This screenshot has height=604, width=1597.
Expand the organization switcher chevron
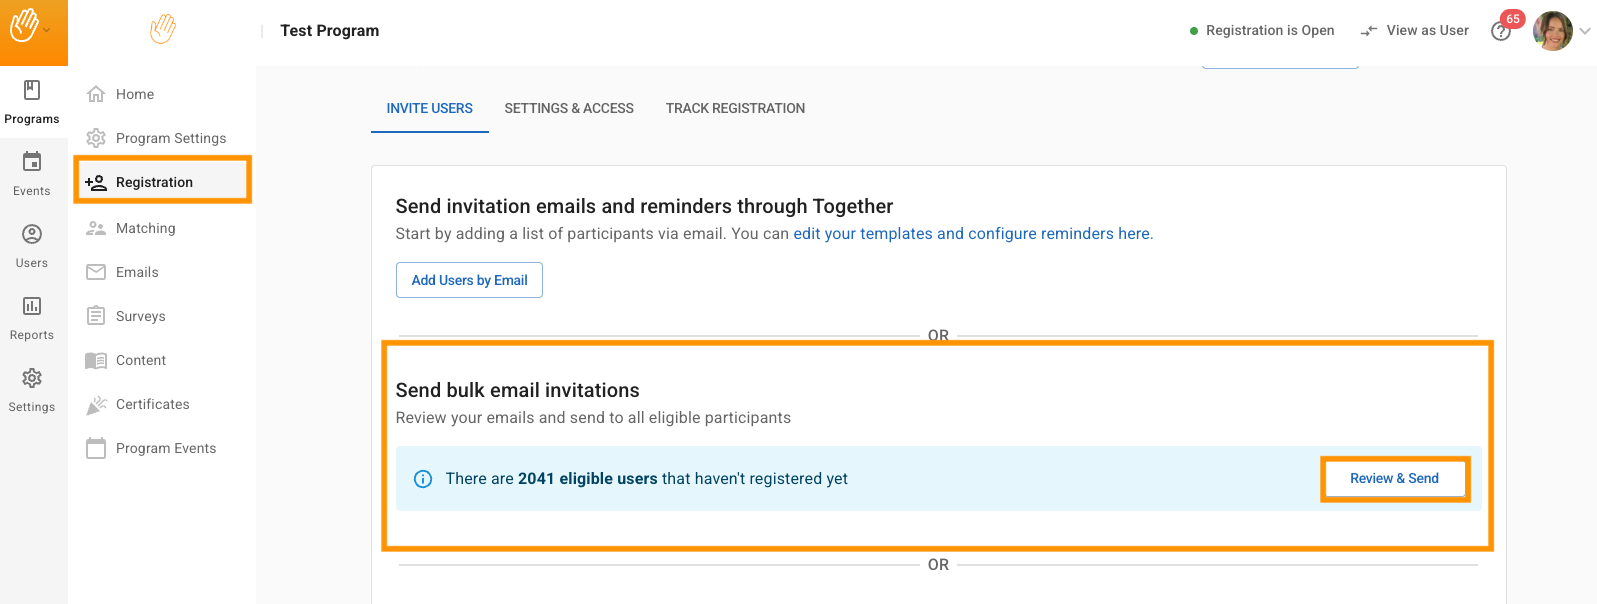pos(47,30)
